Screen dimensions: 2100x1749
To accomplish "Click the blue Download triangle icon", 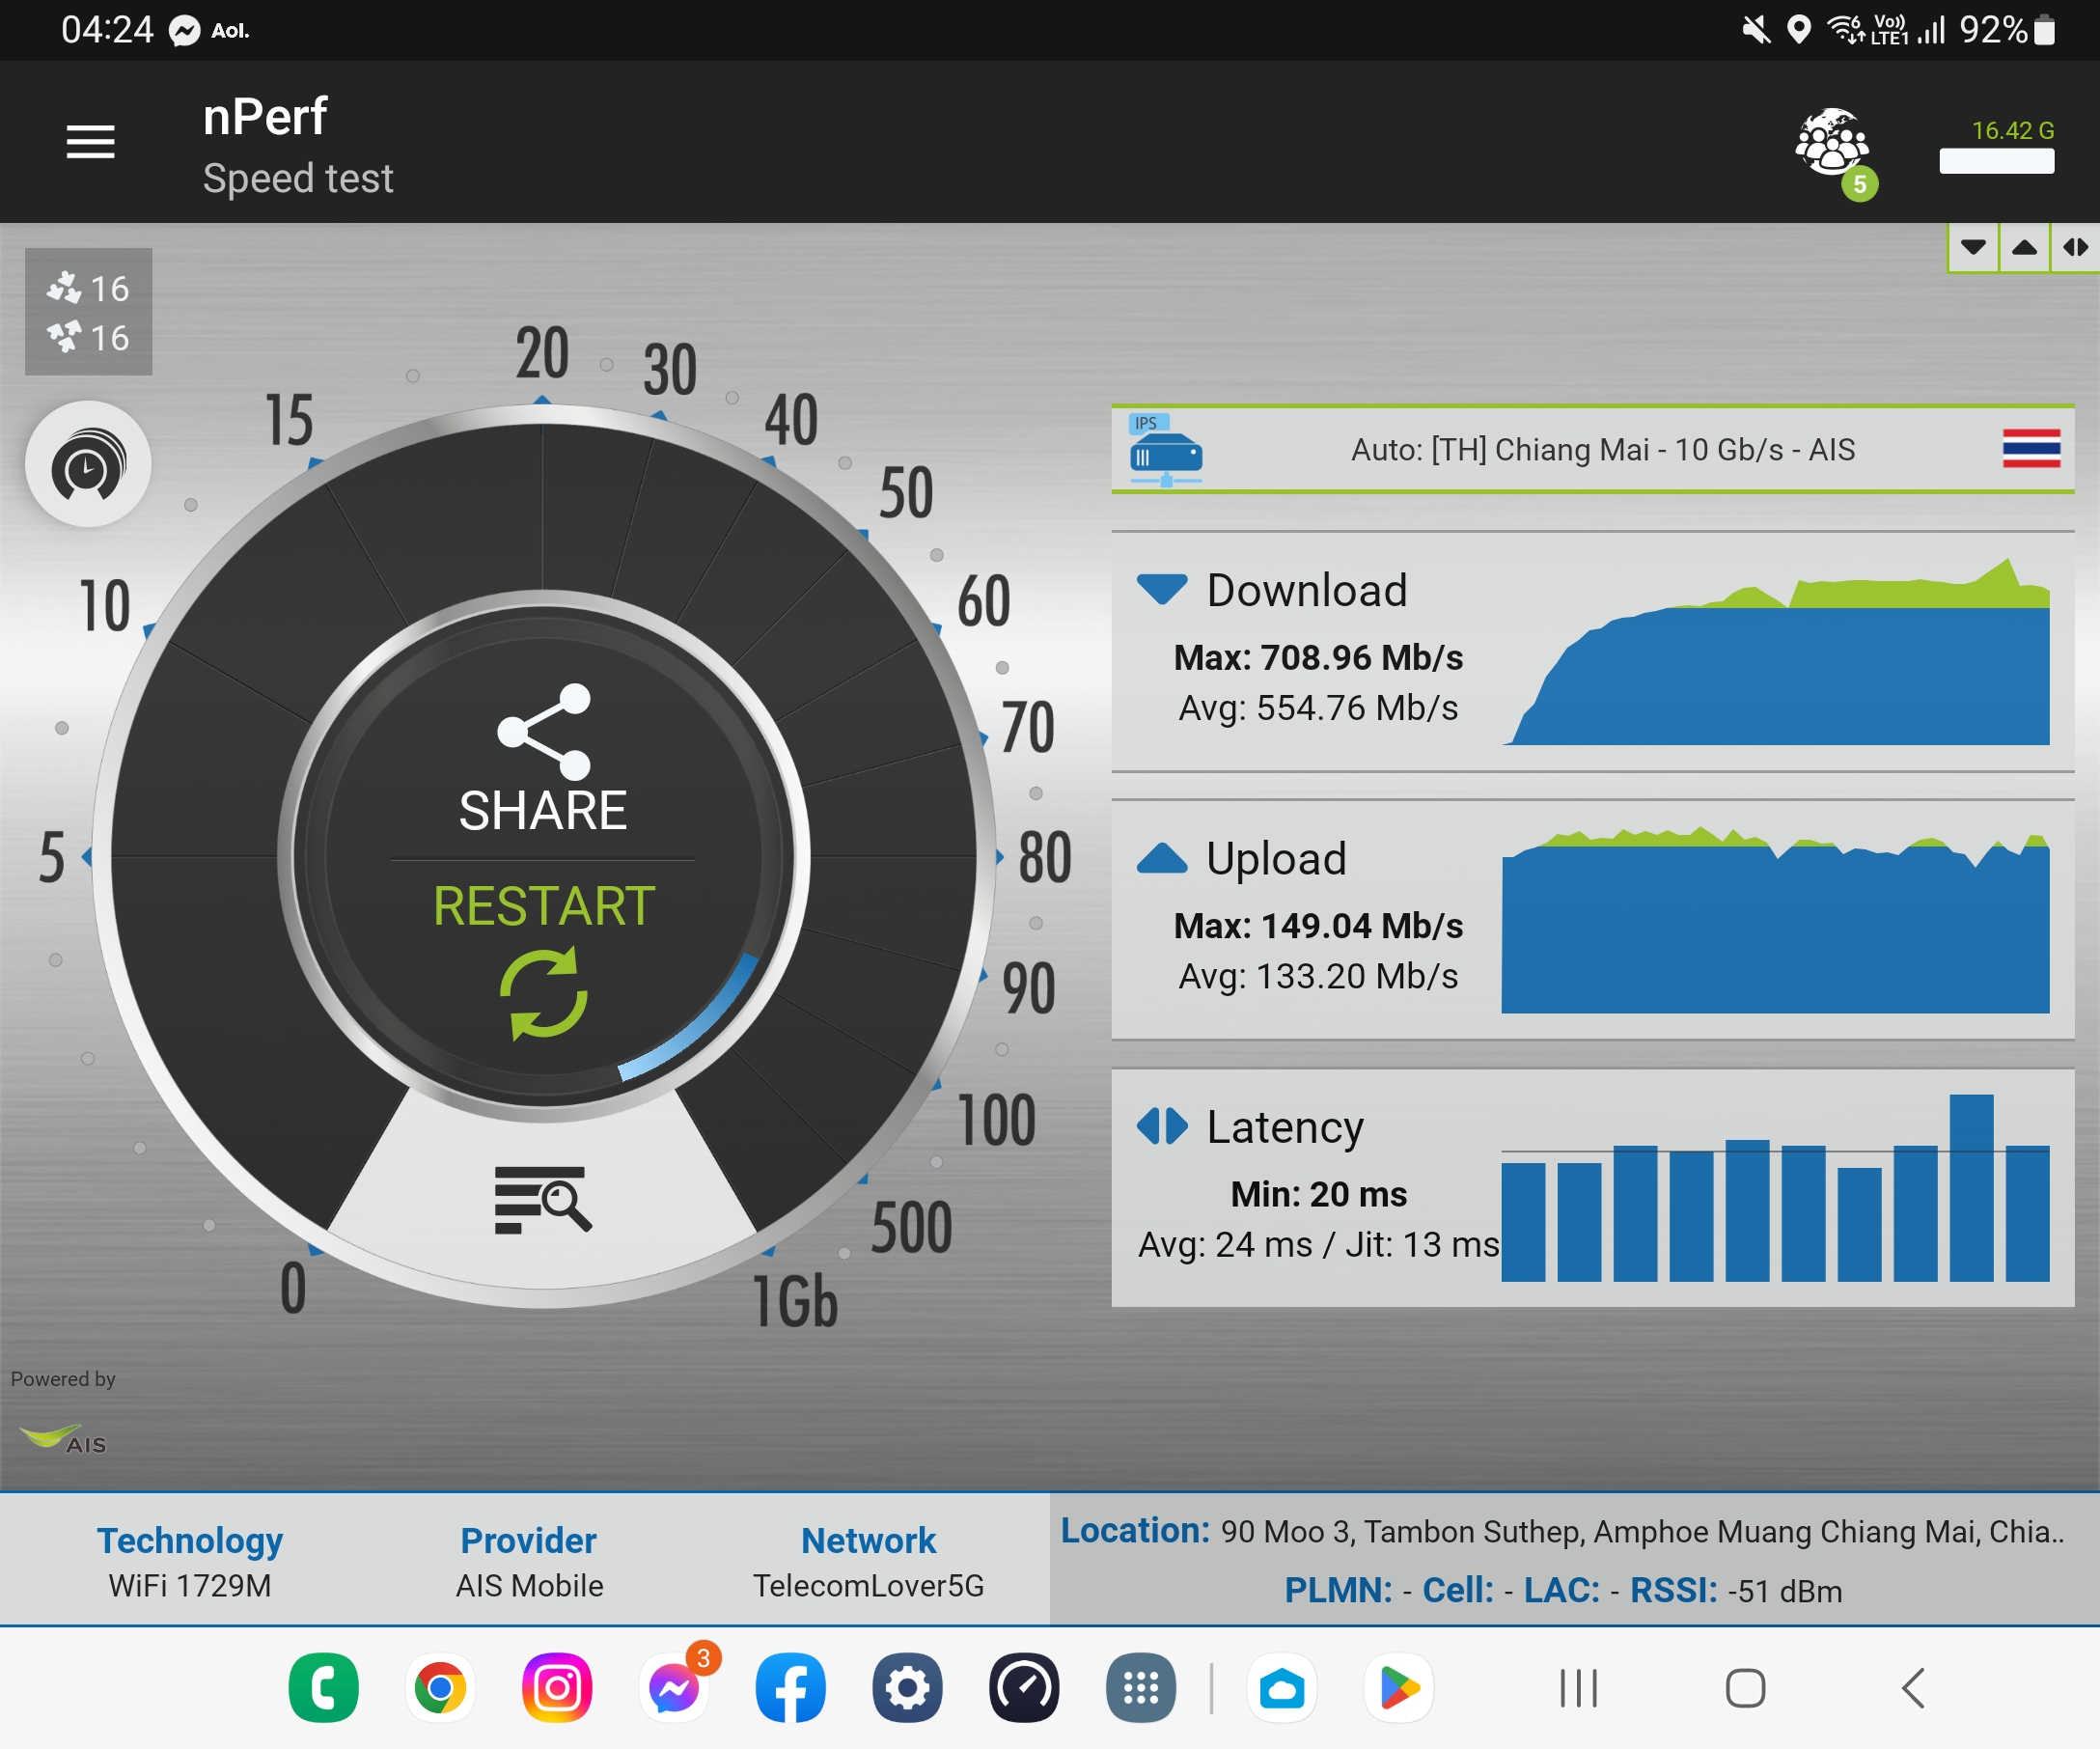I will (x=1162, y=589).
